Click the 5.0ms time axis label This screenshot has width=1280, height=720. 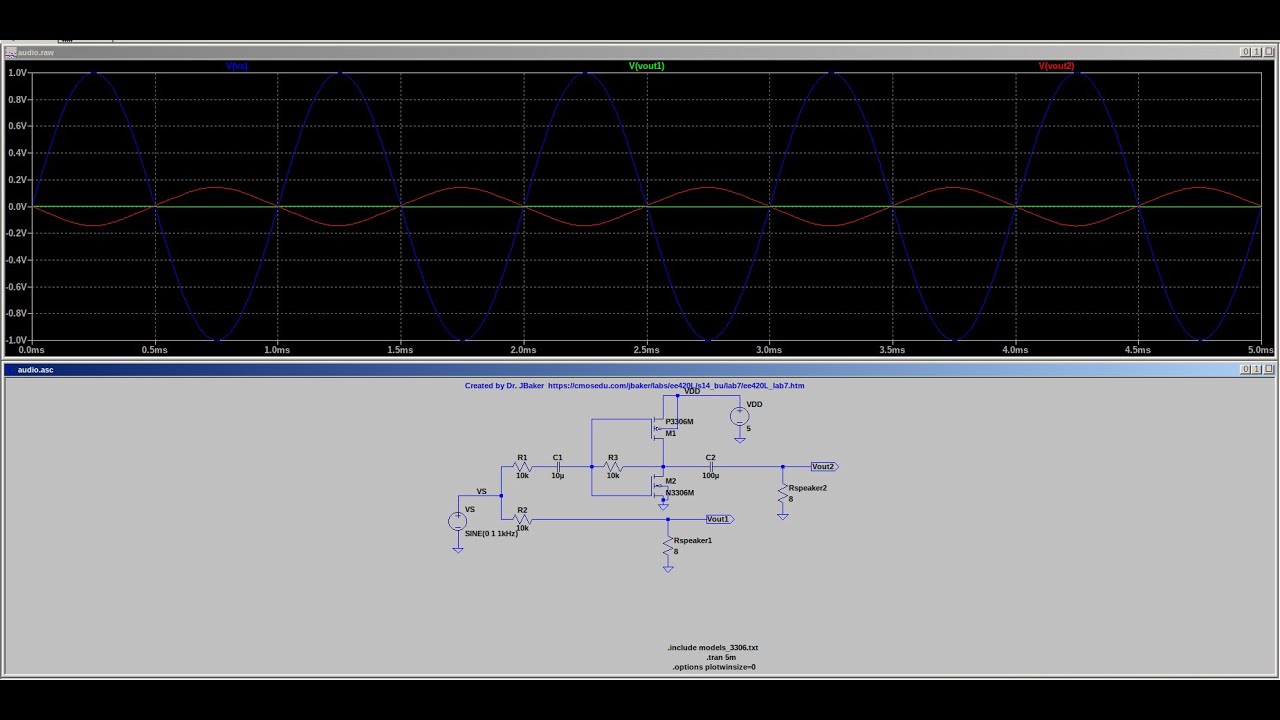[x=1261, y=350]
